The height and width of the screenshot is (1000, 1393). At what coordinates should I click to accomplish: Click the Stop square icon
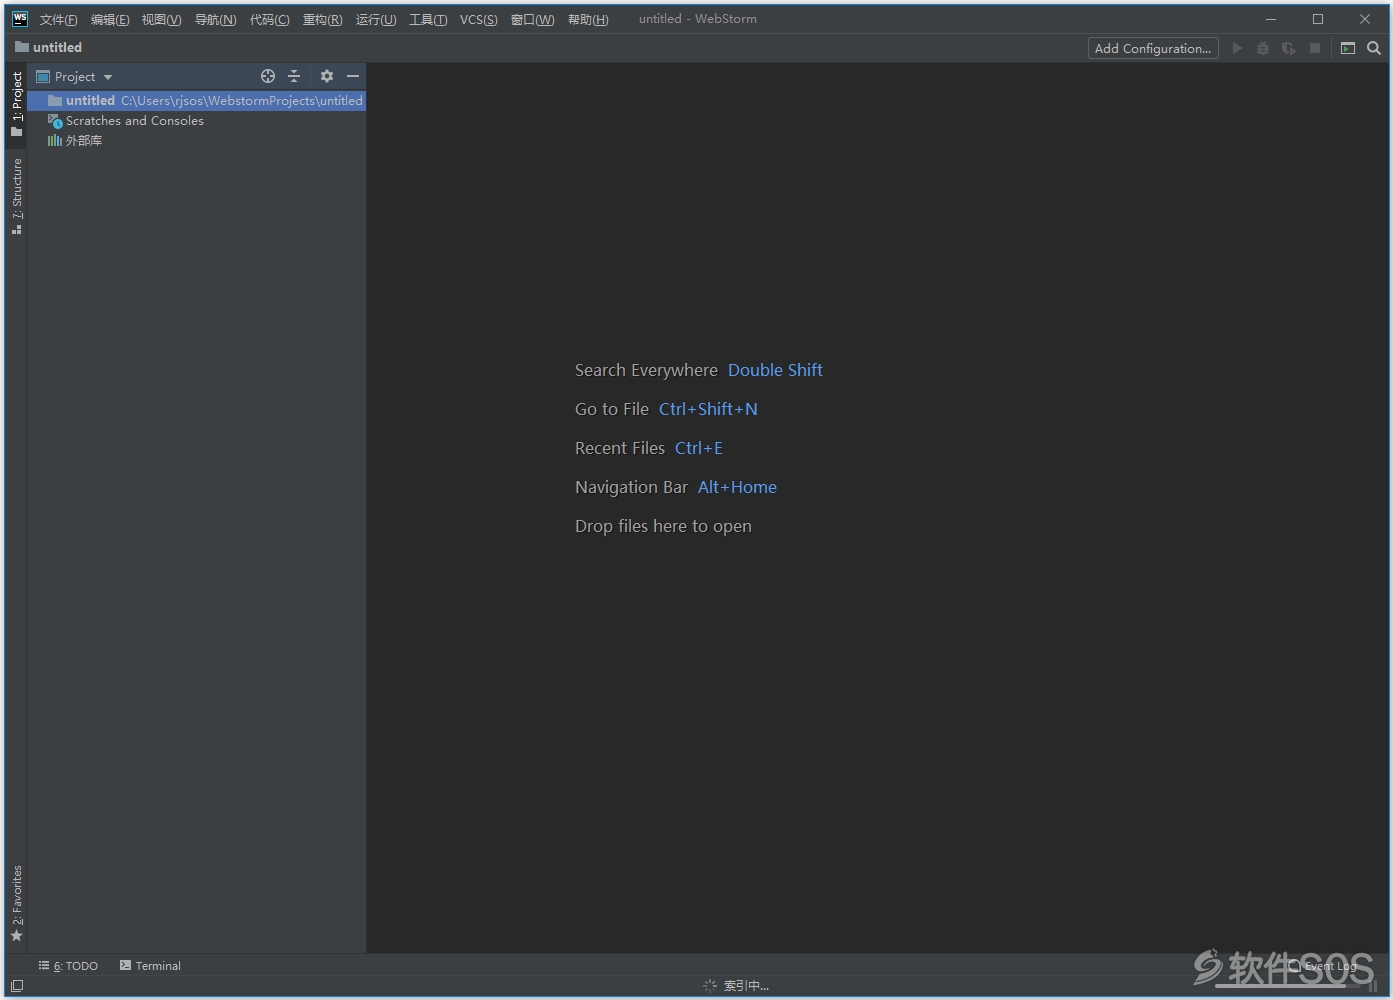(1315, 48)
